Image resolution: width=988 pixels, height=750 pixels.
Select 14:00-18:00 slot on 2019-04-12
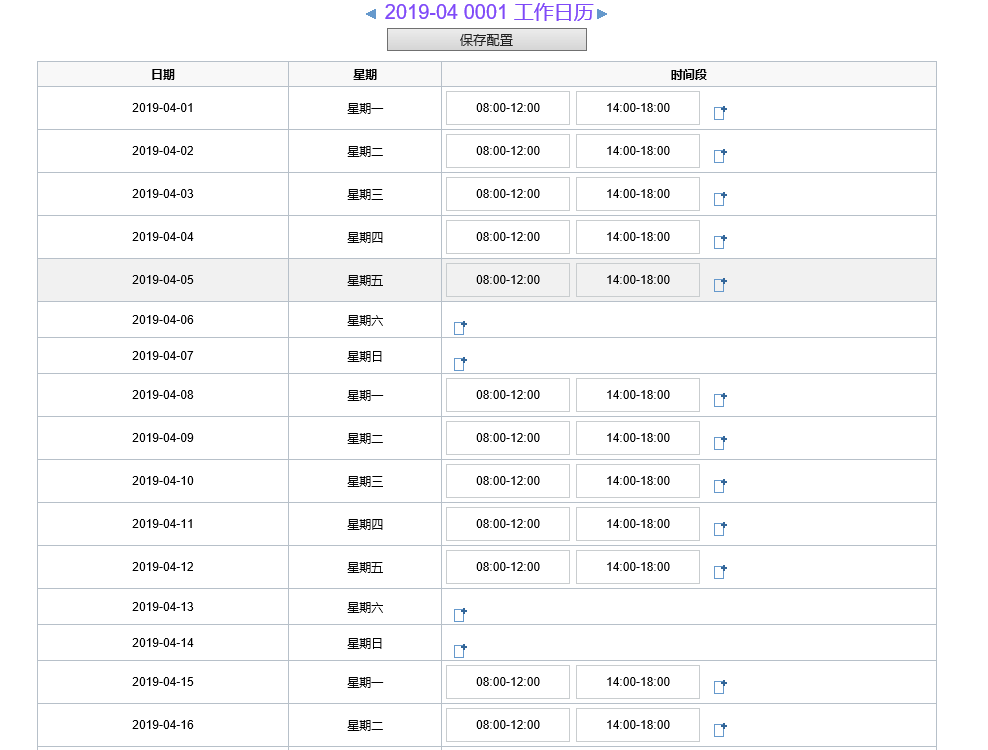tap(638, 567)
